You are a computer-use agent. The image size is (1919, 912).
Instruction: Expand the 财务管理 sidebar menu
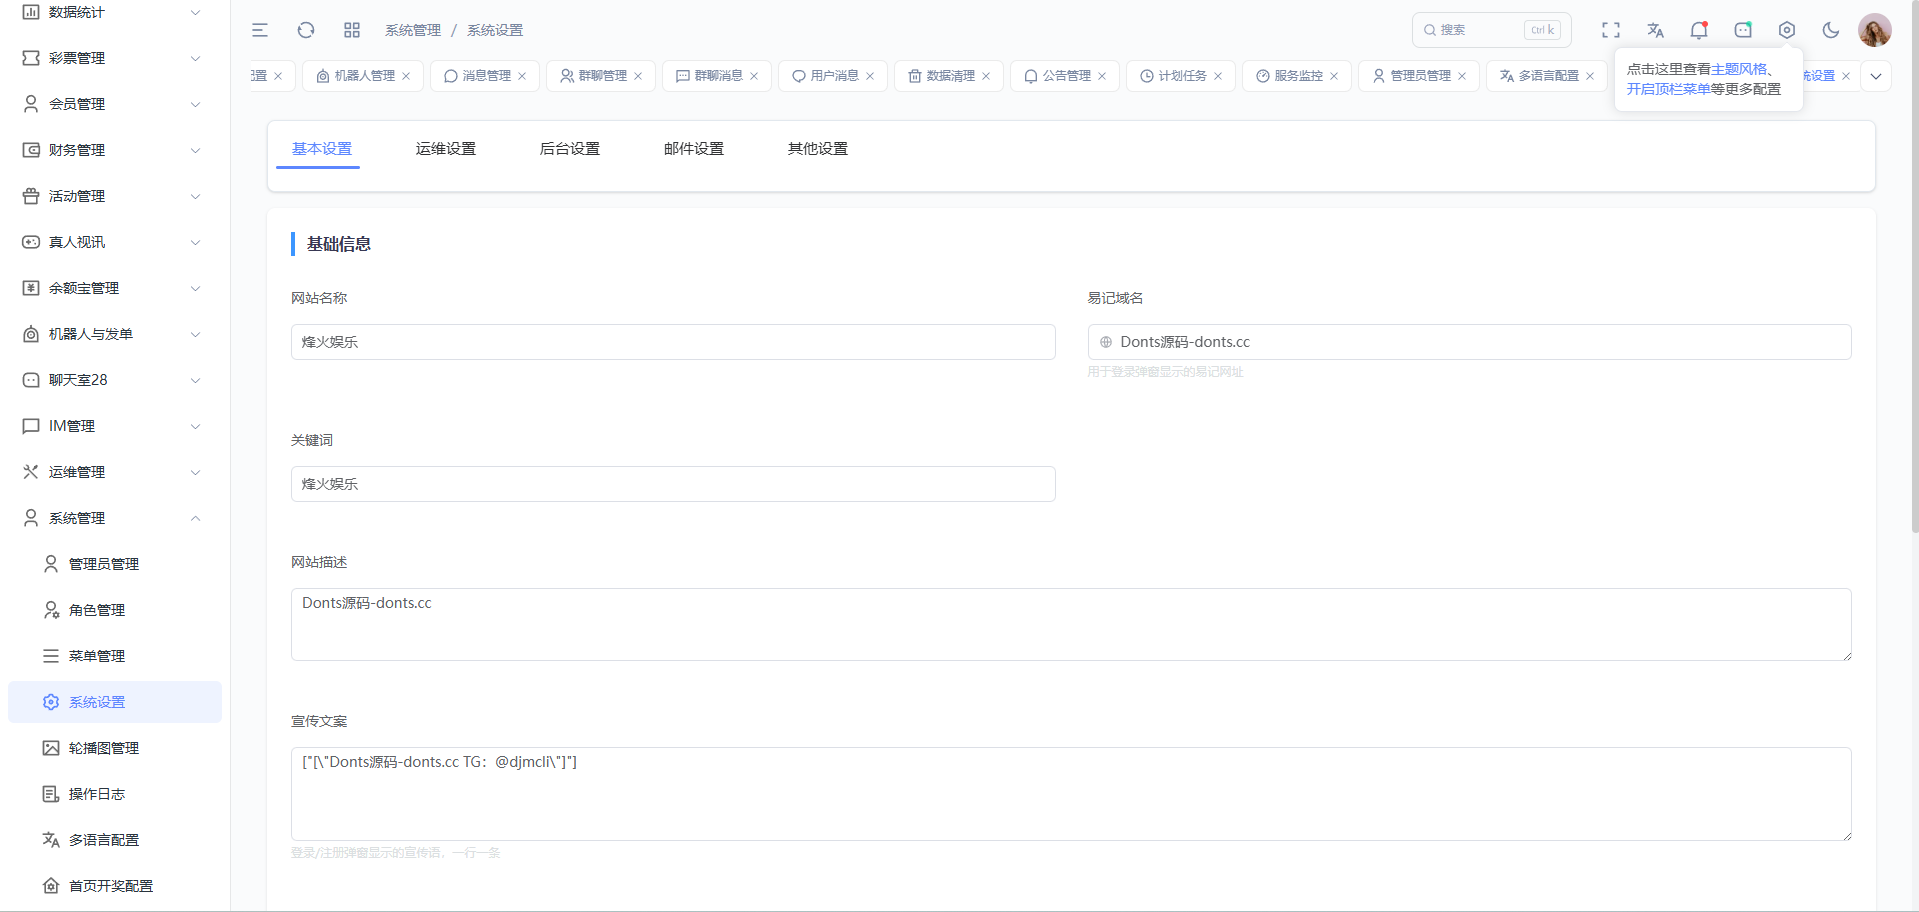(114, 150)
